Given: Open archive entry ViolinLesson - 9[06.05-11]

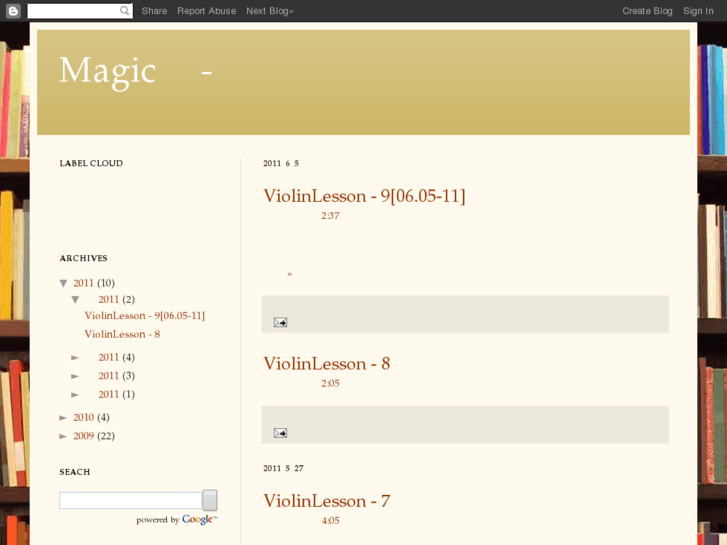Looking at the screenshot, I should (x=145, y=315).
